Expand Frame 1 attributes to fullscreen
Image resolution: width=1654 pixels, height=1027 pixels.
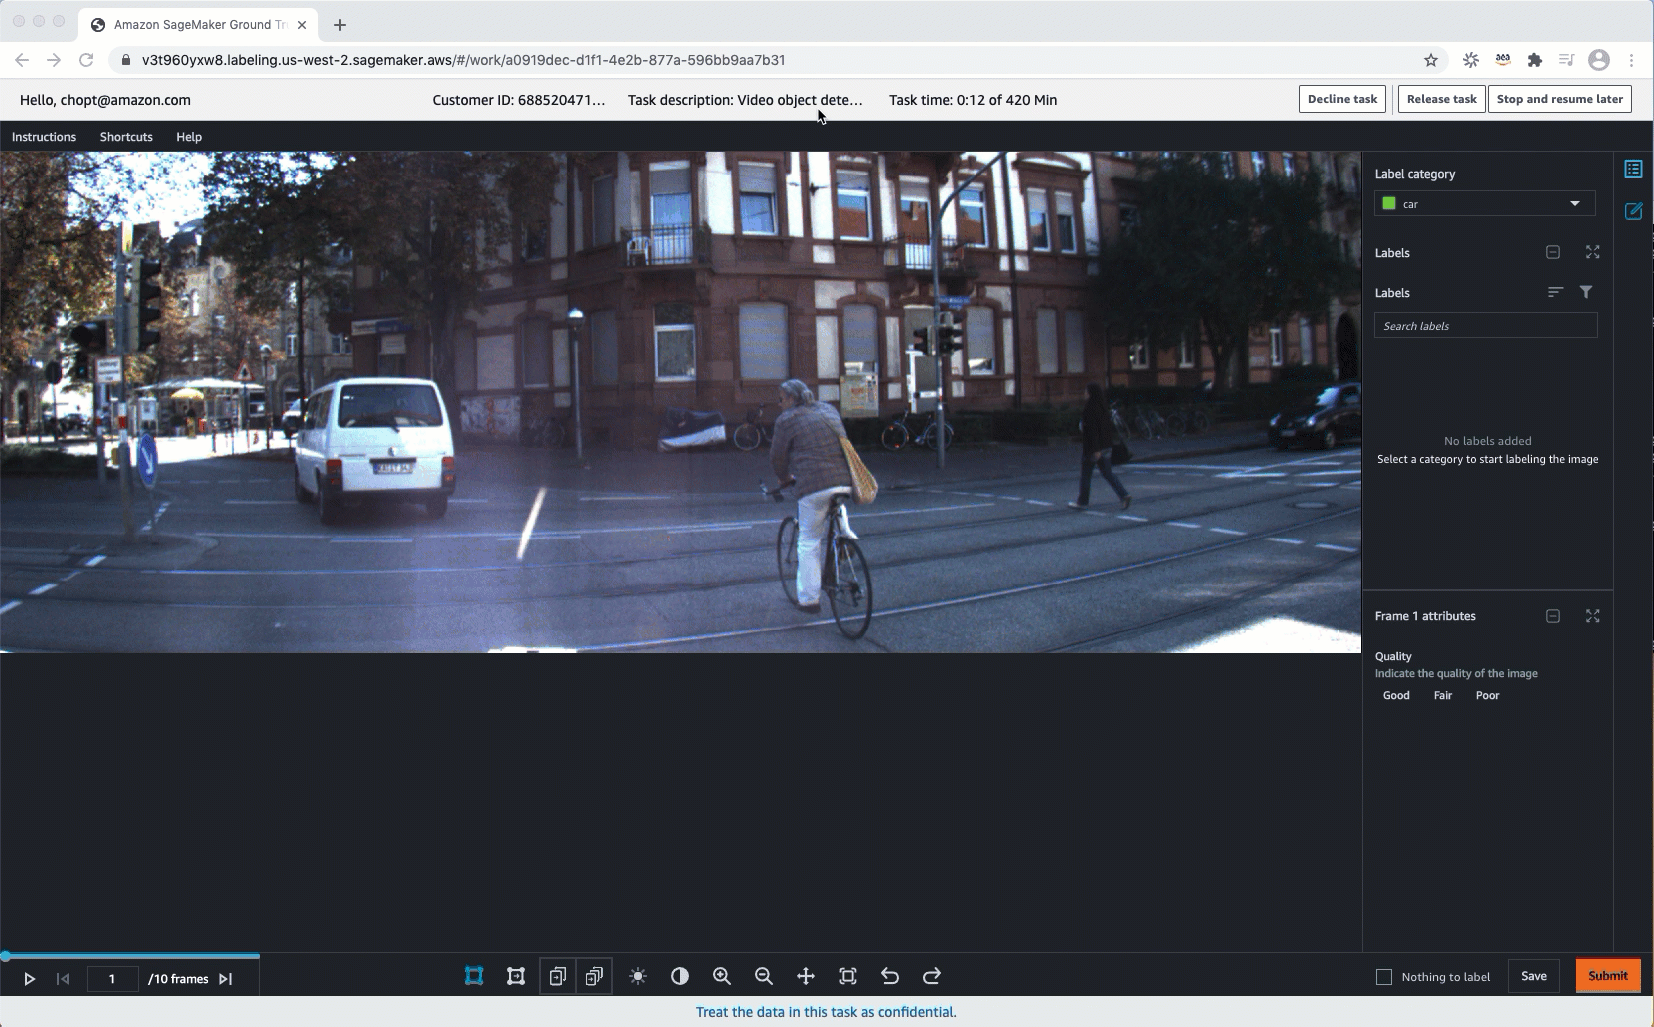(1593, 616)
